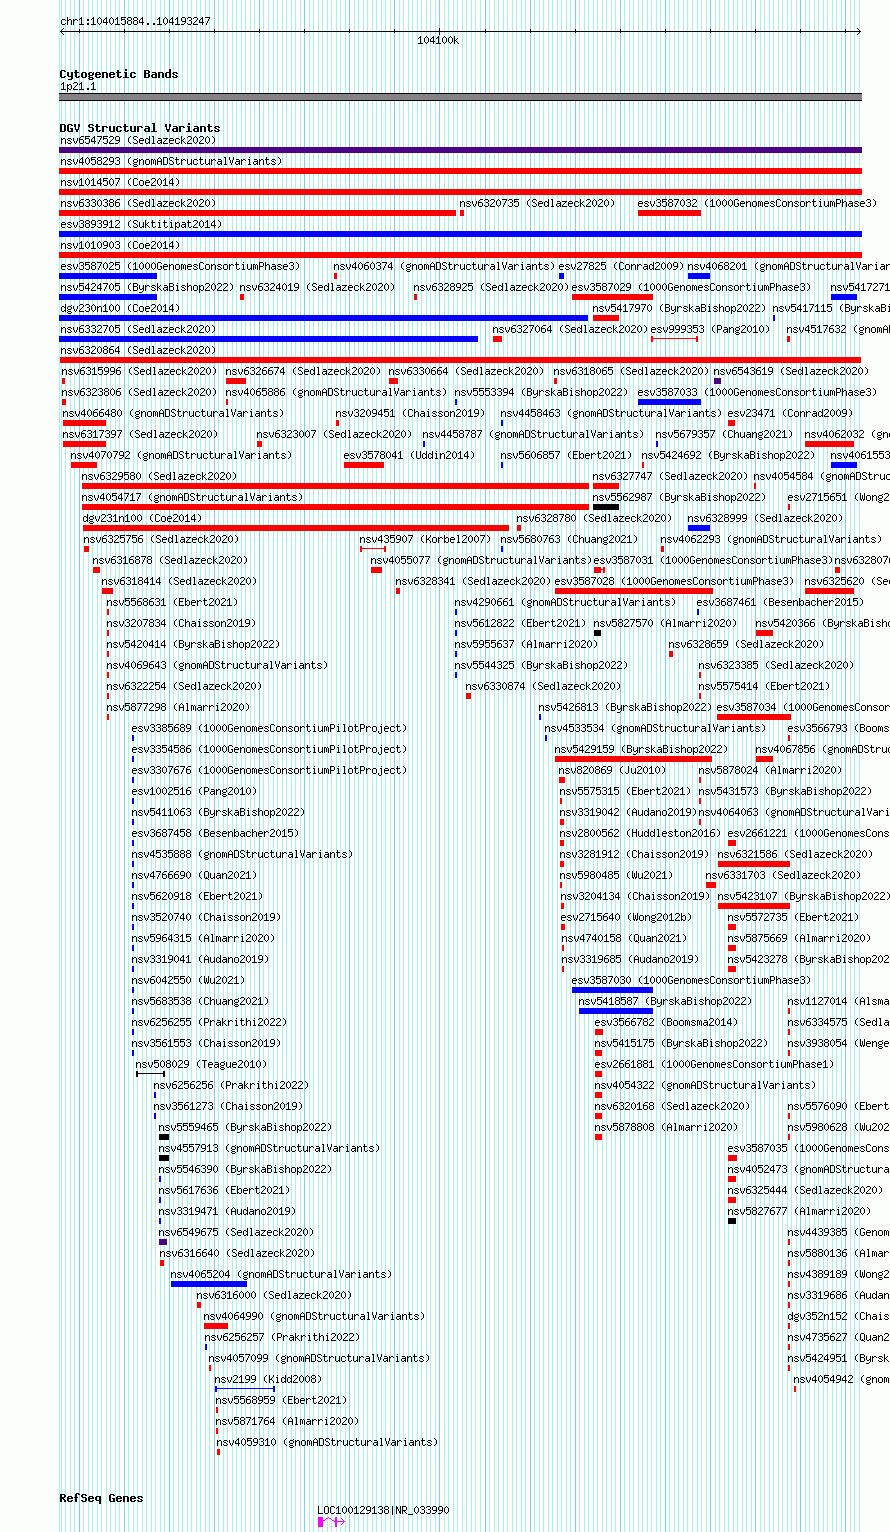Image resolution: width=890 pixels, height=1532 pixels.
Task: Open esv2661881 1000GenomesConsortiumPhase1 variant
Action: point(714,1064)
